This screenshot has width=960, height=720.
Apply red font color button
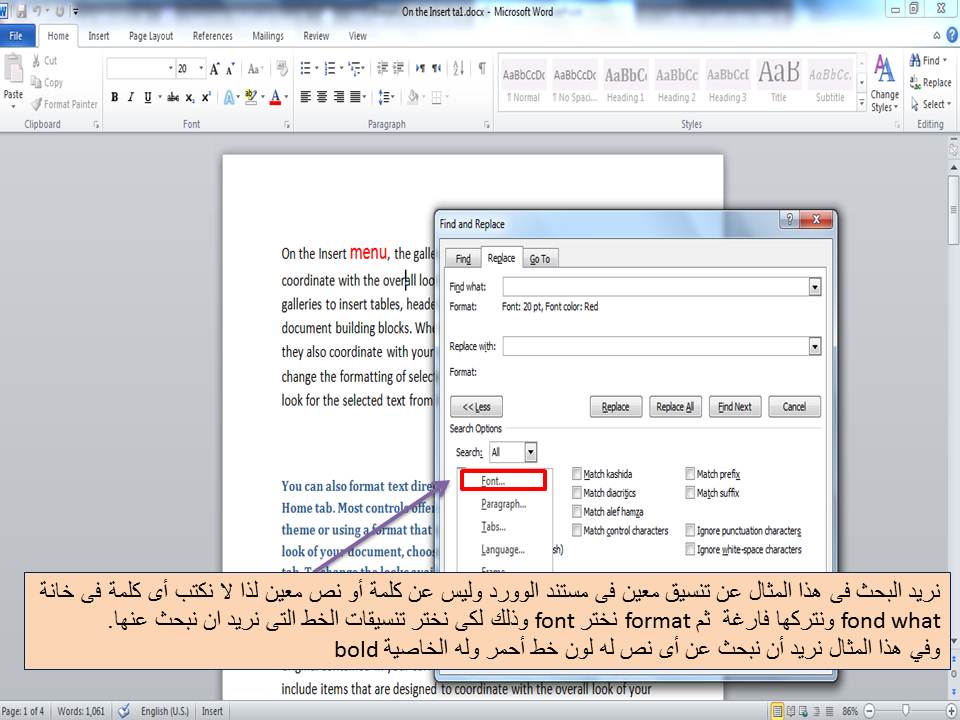[276, 97]
